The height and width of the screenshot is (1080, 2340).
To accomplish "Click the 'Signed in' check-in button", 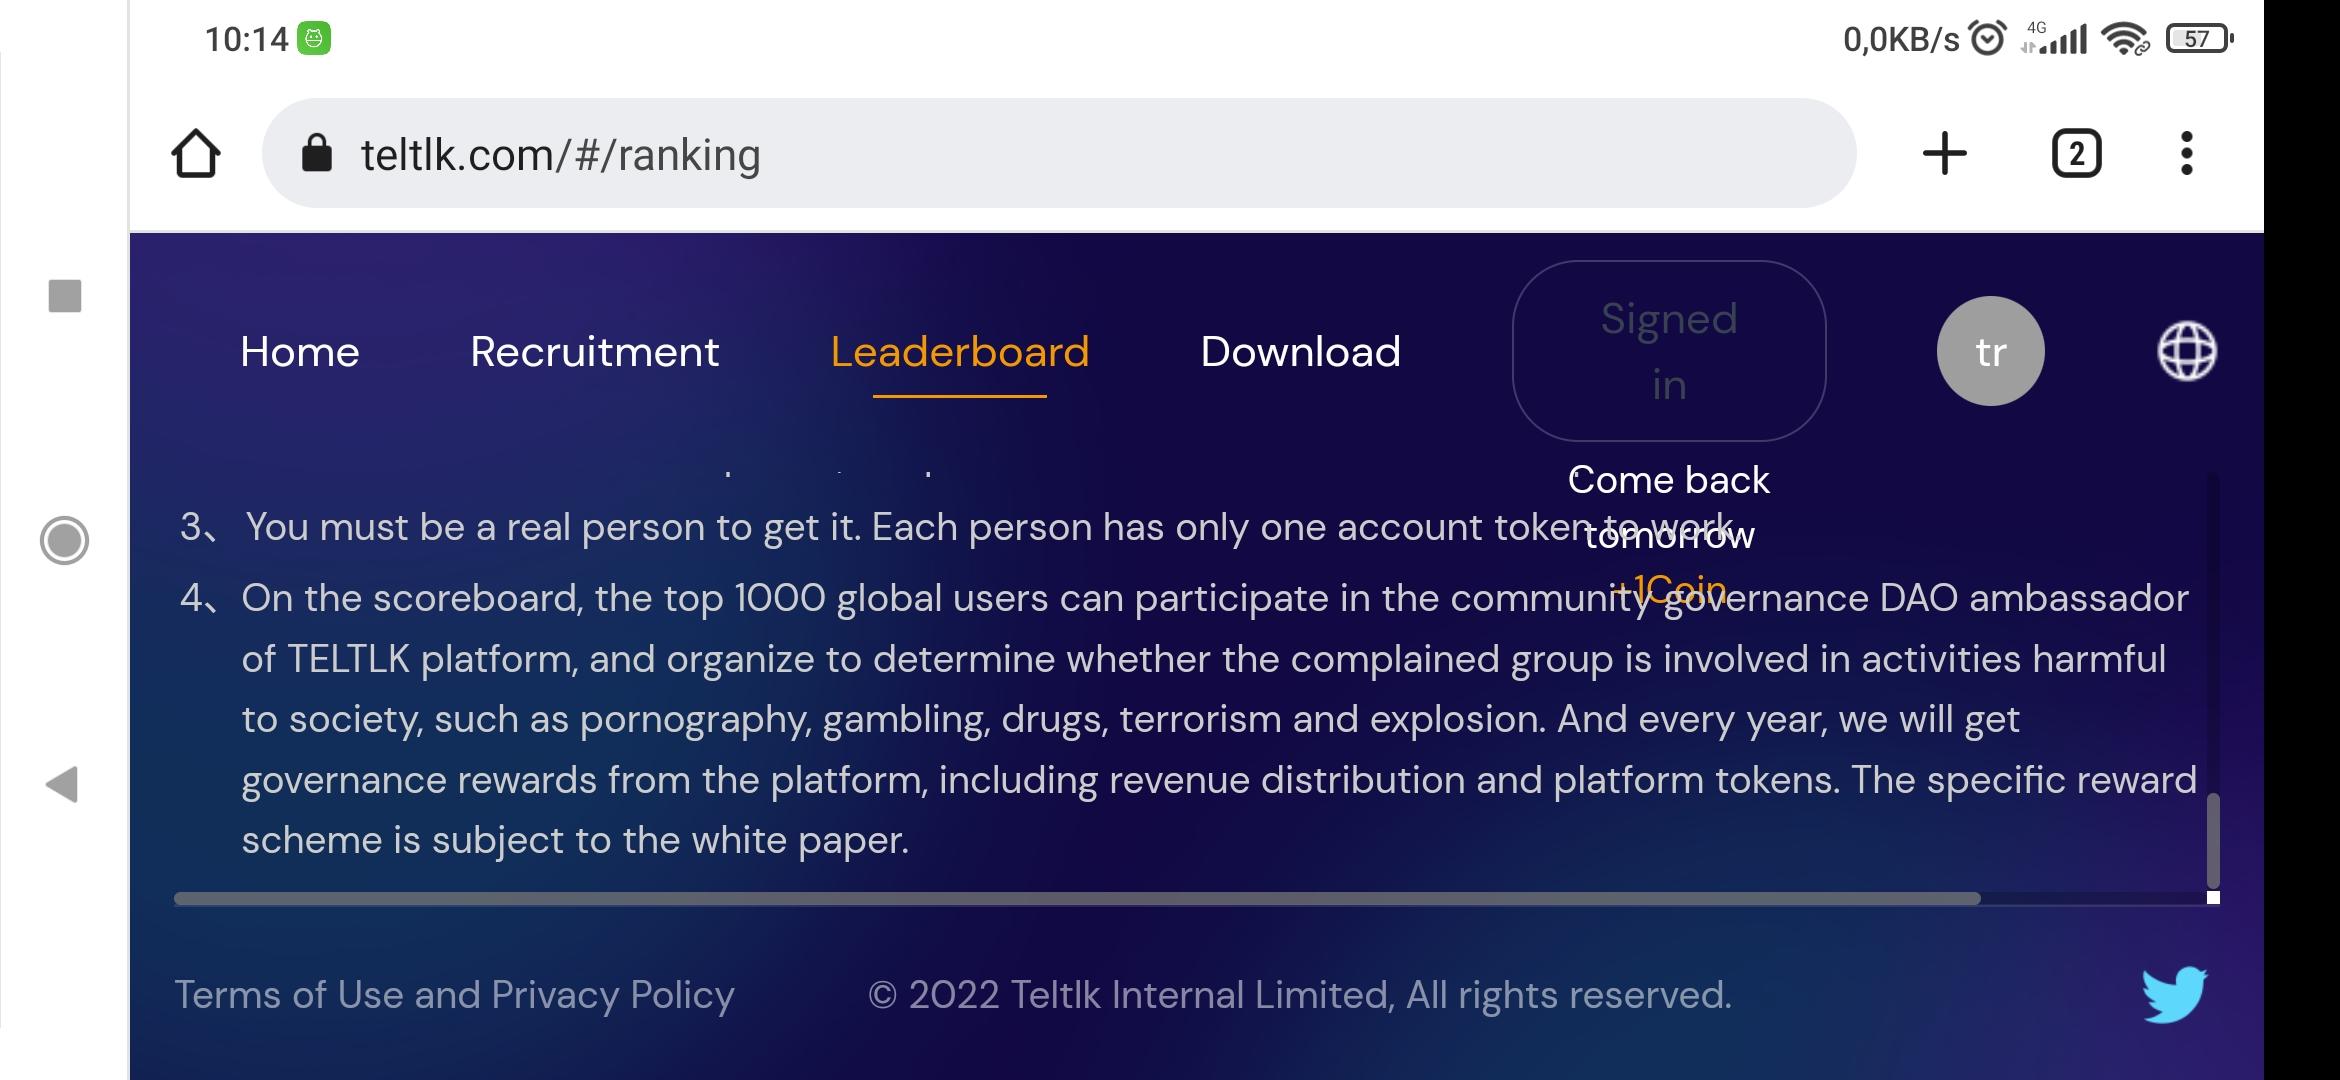I will [1668, 351].
